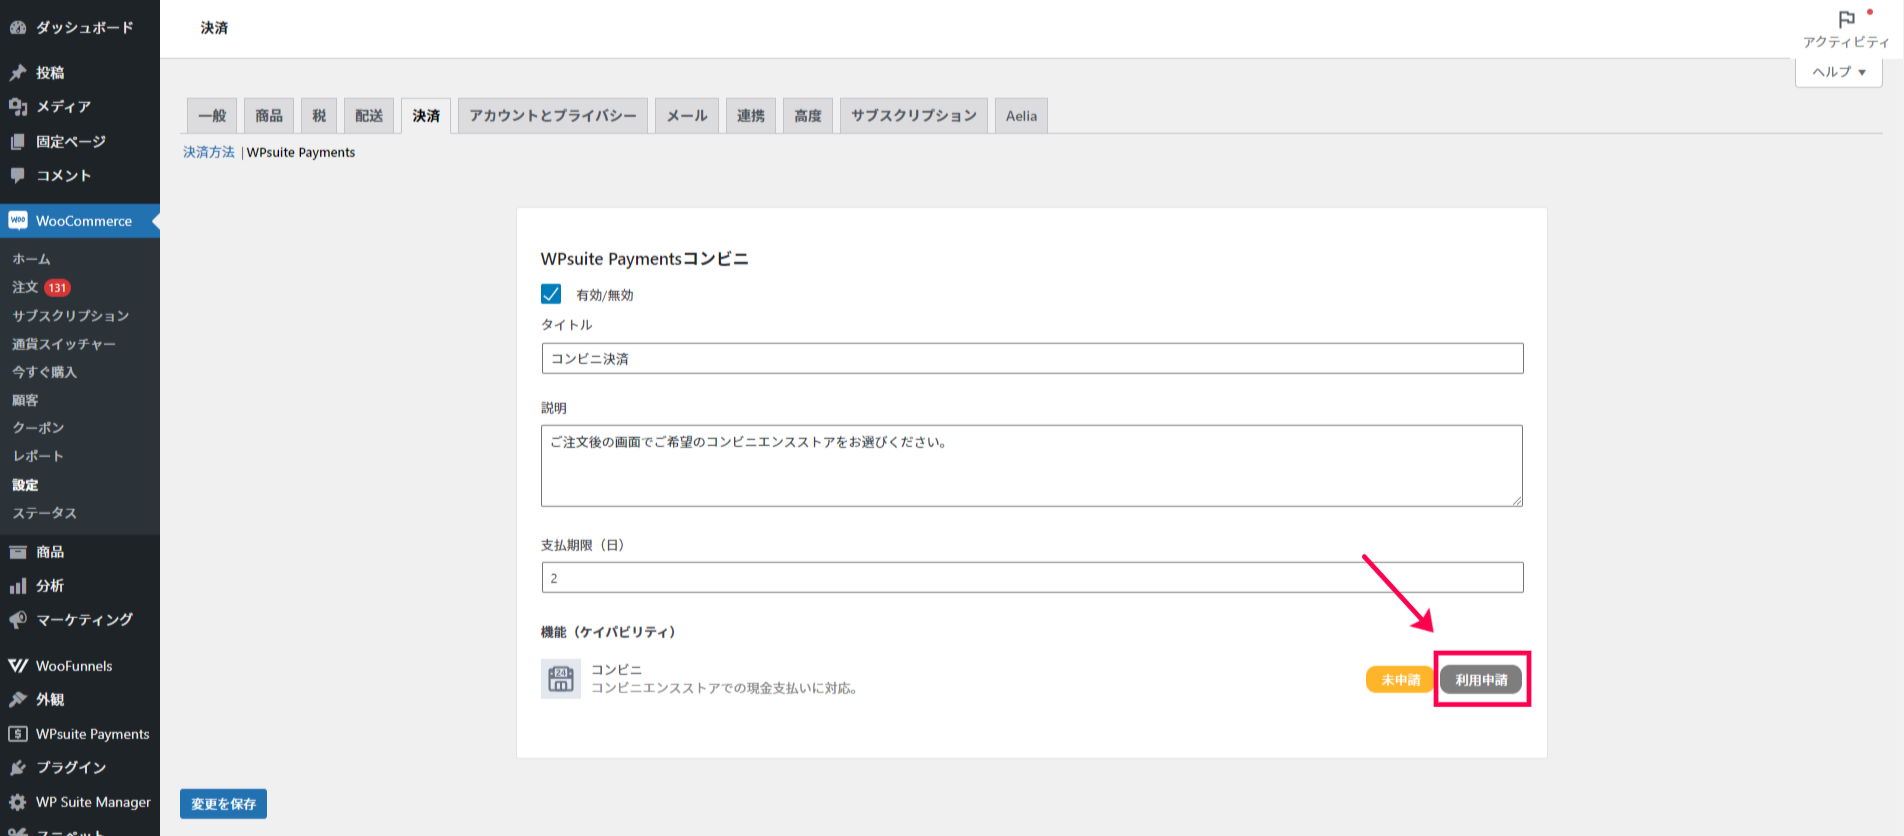Click the Analytics bar chart icon
Screen dimensions: 1904x836
[18, 586]
